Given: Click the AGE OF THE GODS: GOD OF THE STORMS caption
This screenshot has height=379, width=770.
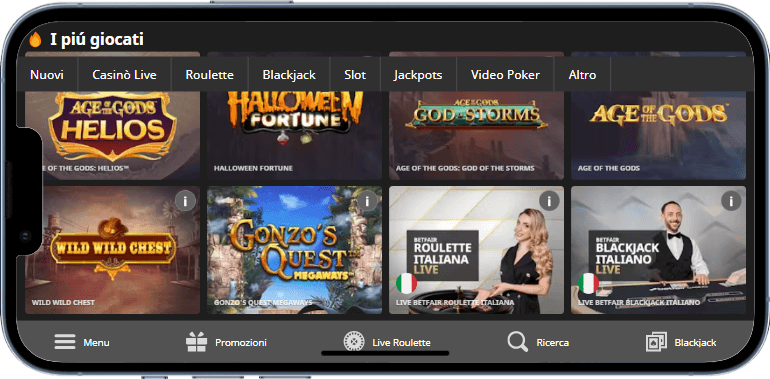Looking at the screenshot, I should coord(465,168).
